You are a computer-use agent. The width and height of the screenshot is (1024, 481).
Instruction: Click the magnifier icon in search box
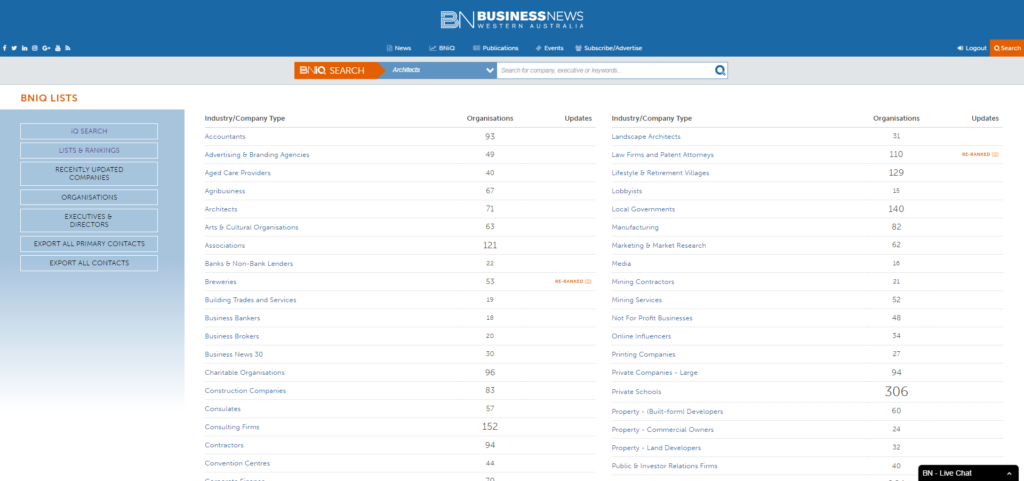pyautogui.click(x=720, y=70)
